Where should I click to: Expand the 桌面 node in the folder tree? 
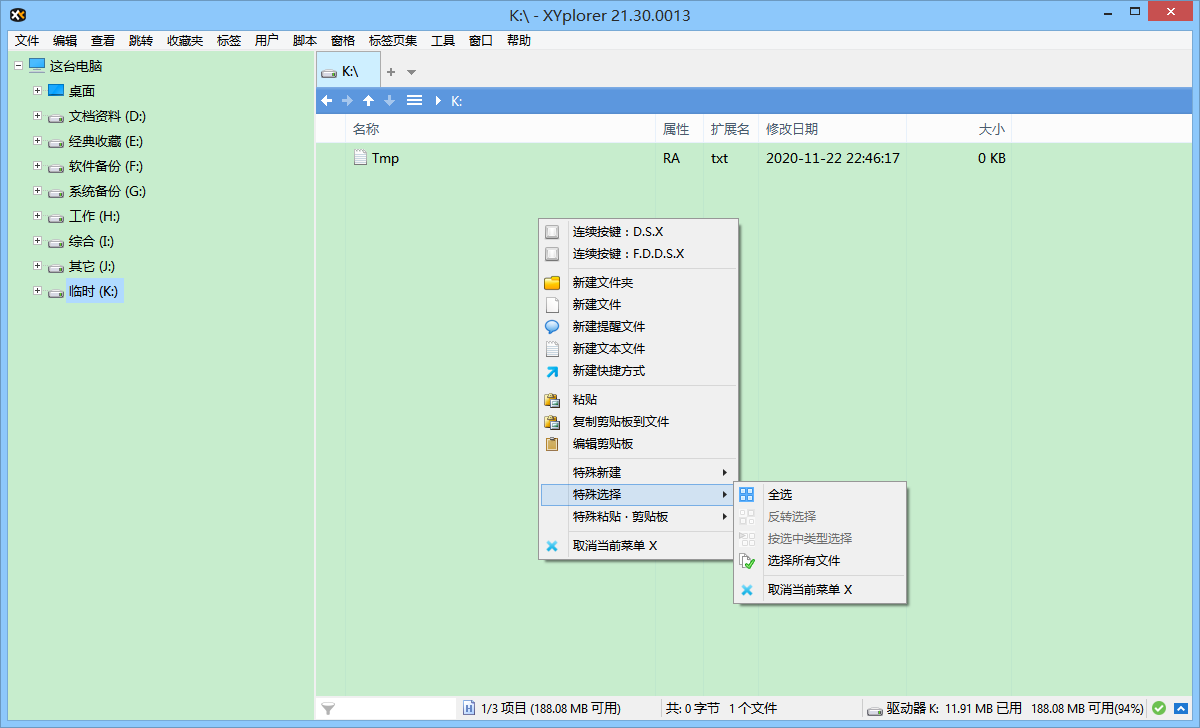[x=36, y=90]
